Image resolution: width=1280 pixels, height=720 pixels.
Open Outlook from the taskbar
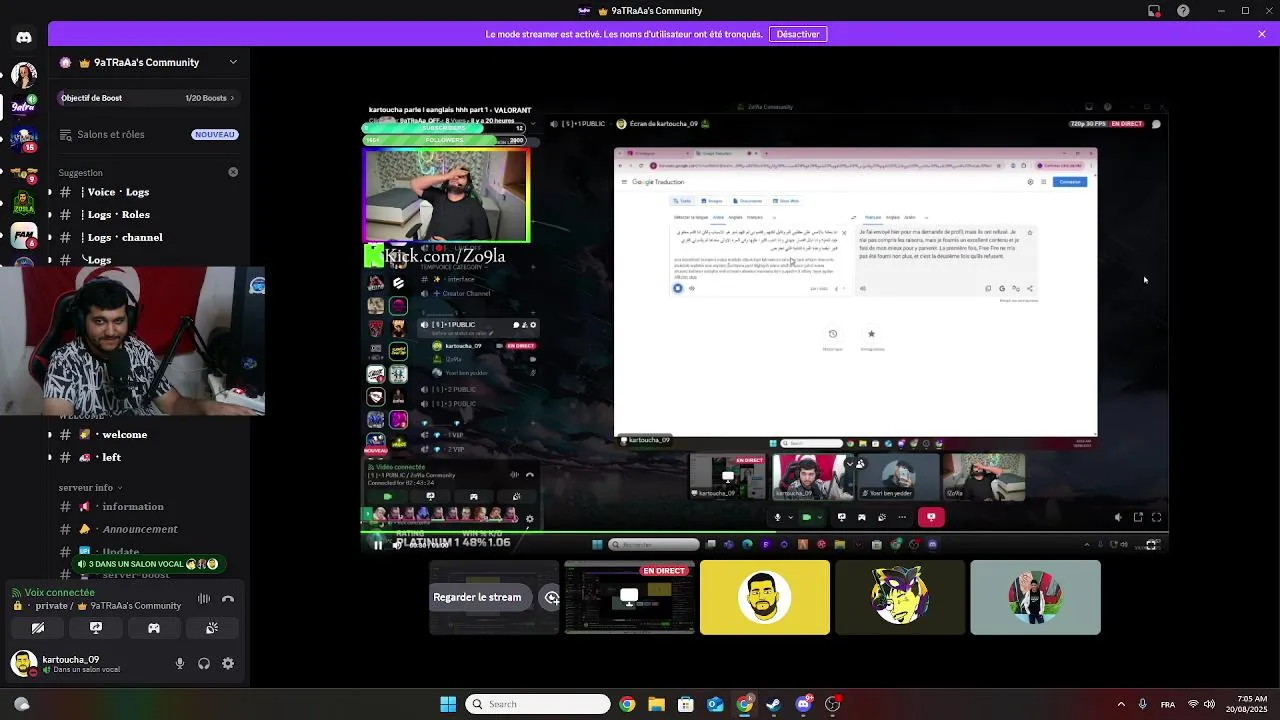click(x=715, y=704)
